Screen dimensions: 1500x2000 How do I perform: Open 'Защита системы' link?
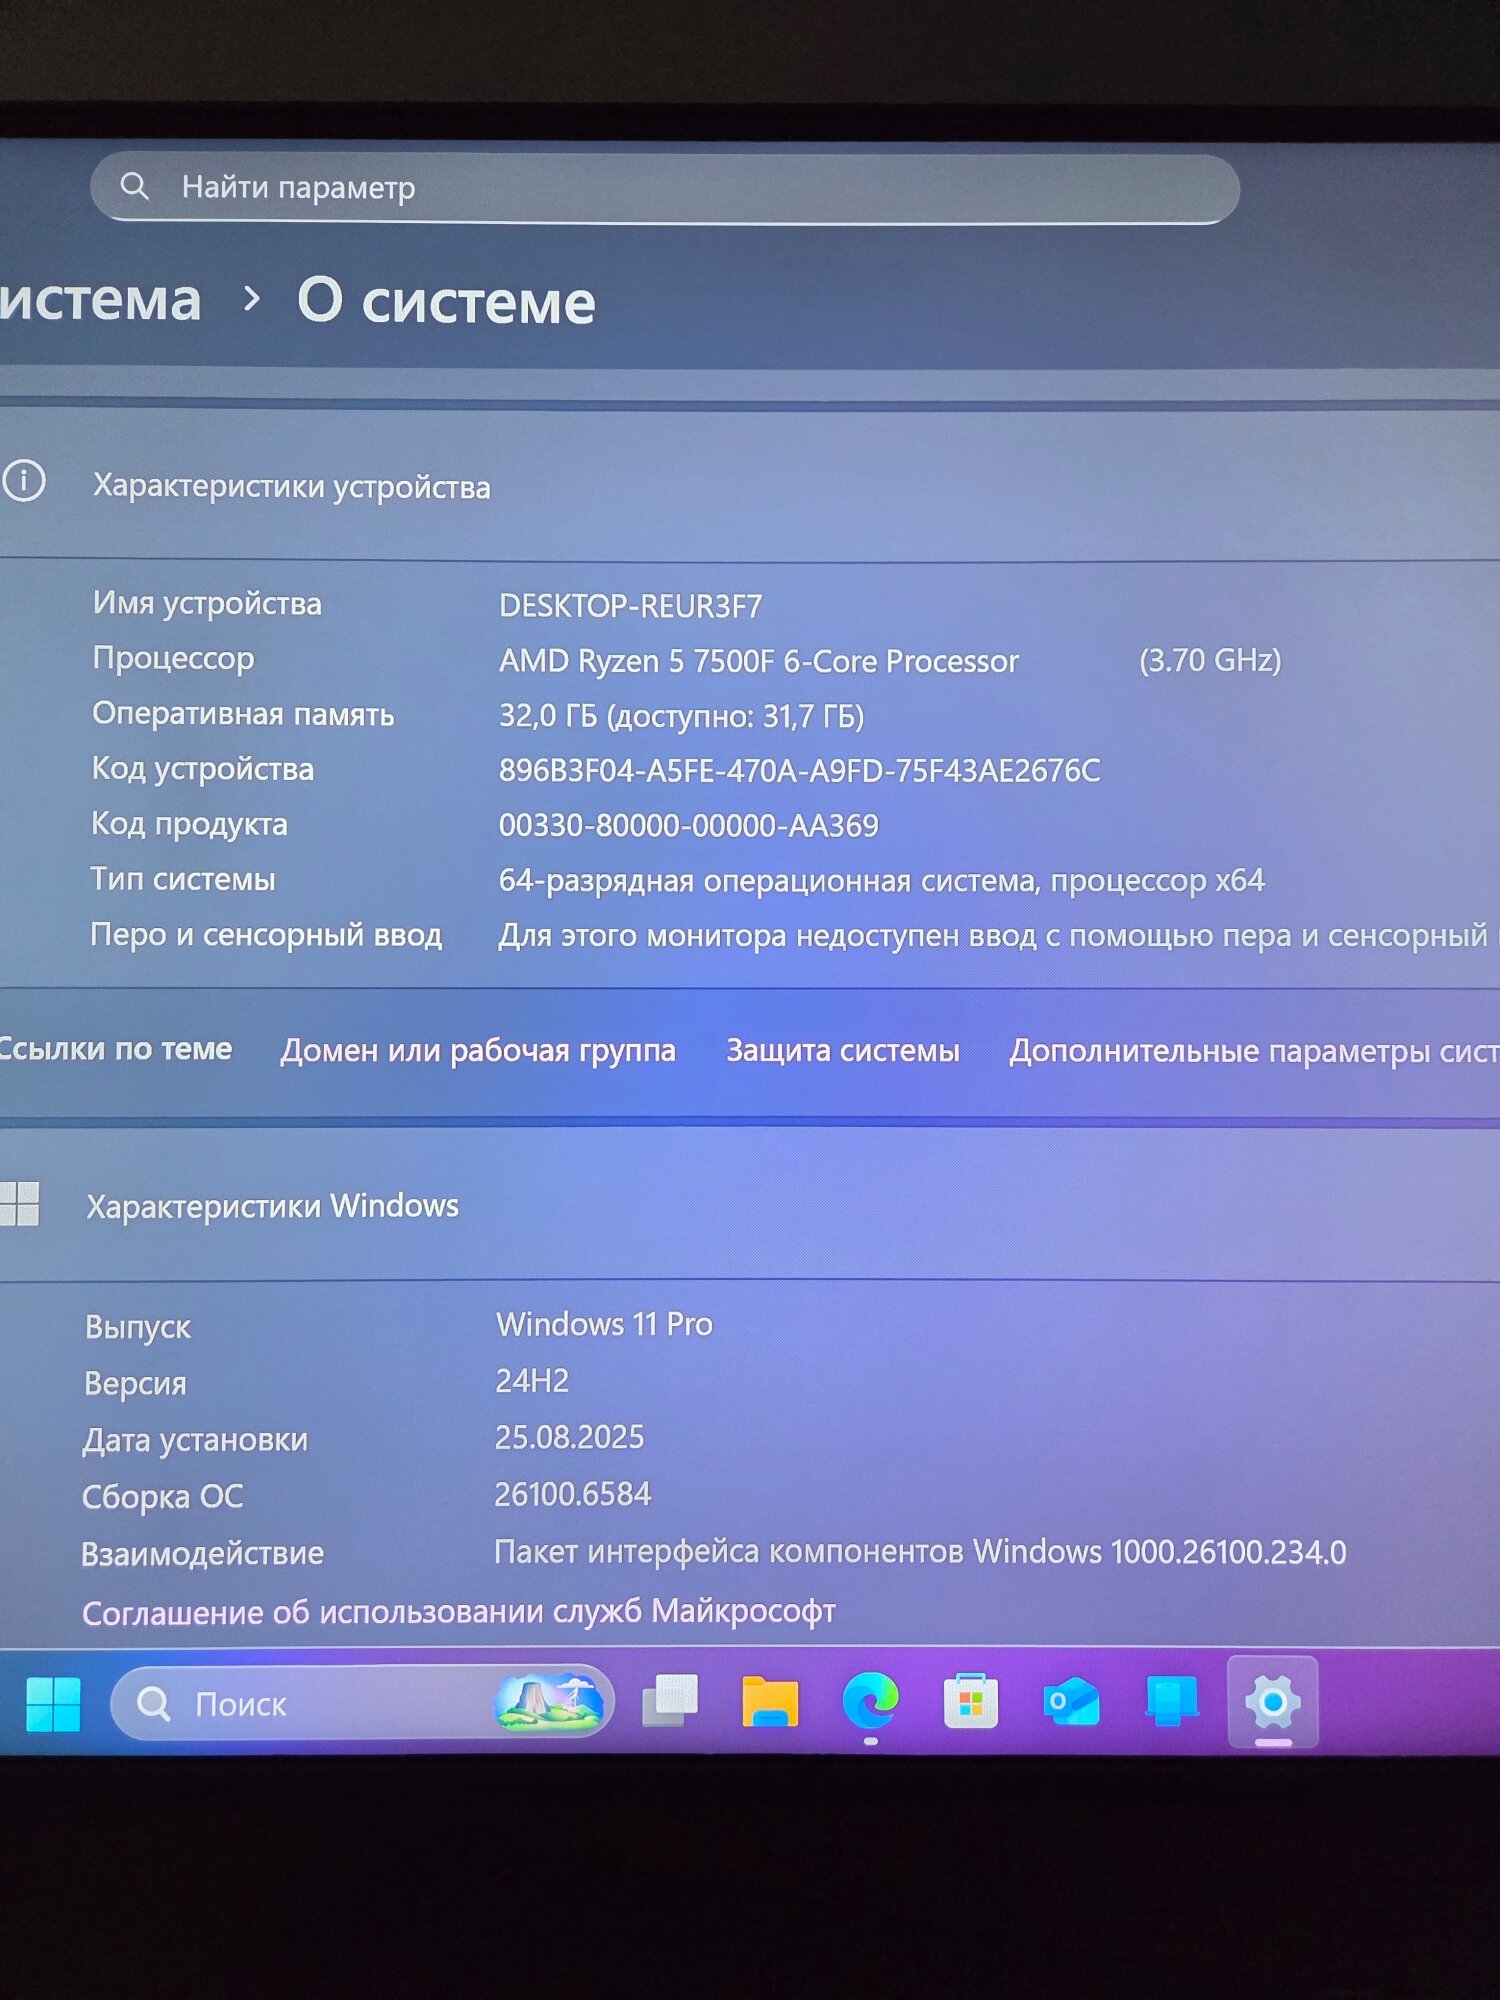coord(843,1050)
